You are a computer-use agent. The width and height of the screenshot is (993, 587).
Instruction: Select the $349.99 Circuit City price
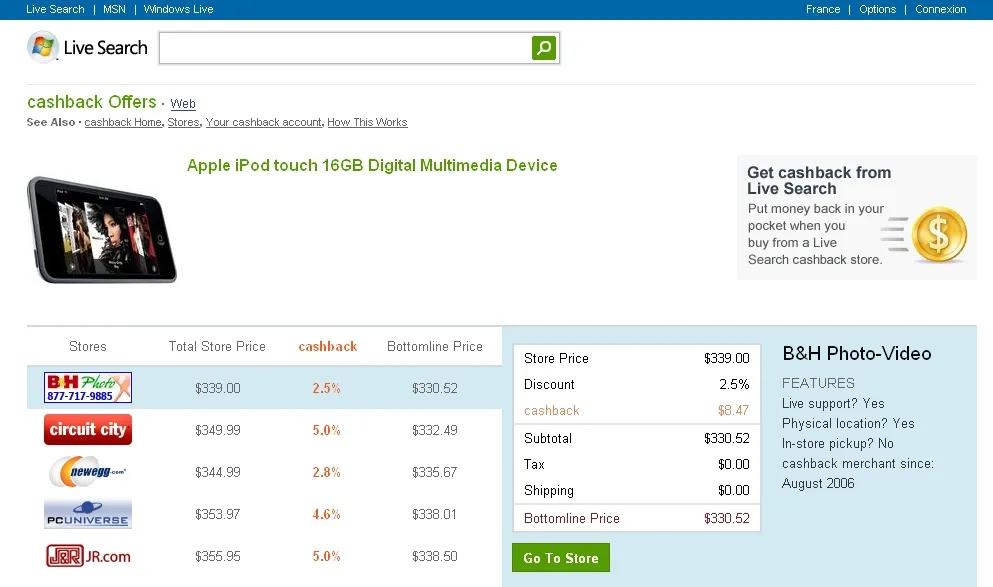click(218, 430)
